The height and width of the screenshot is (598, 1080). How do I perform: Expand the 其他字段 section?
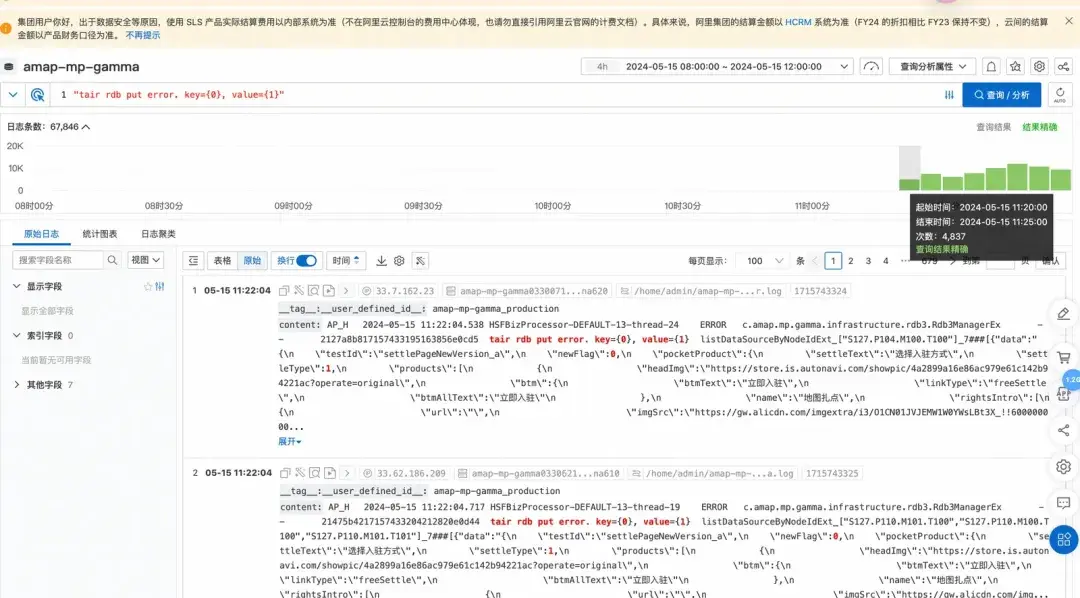pyautogui.click(x=17, y=385)
